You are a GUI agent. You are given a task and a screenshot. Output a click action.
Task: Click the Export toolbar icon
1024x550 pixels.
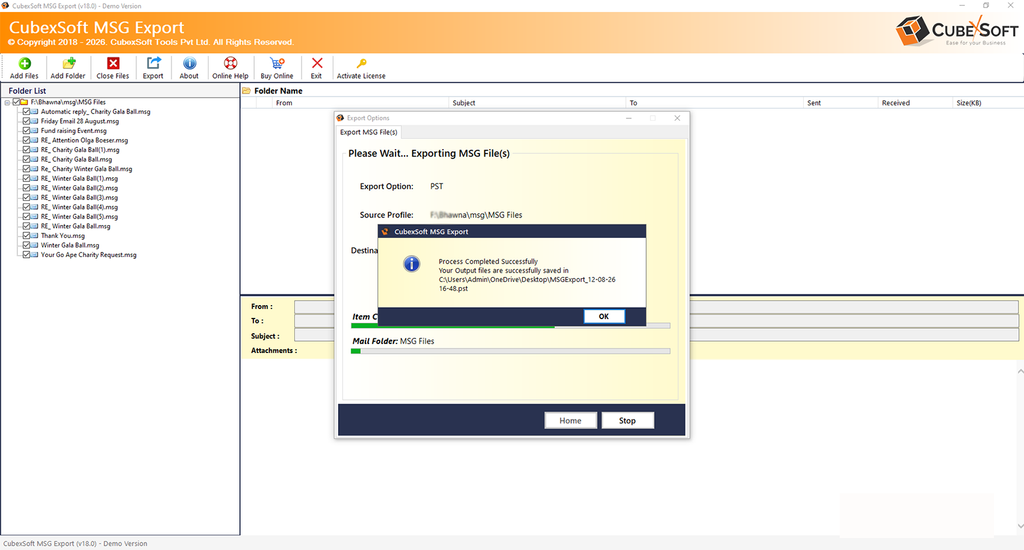(x=153, y=63)
